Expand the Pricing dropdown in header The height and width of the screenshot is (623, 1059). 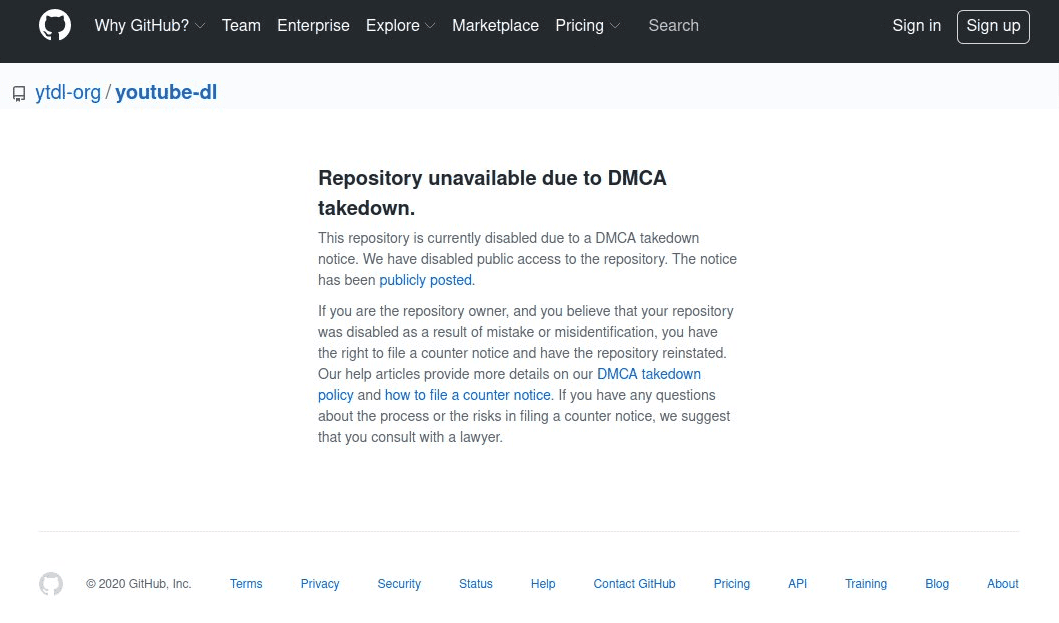587,26
